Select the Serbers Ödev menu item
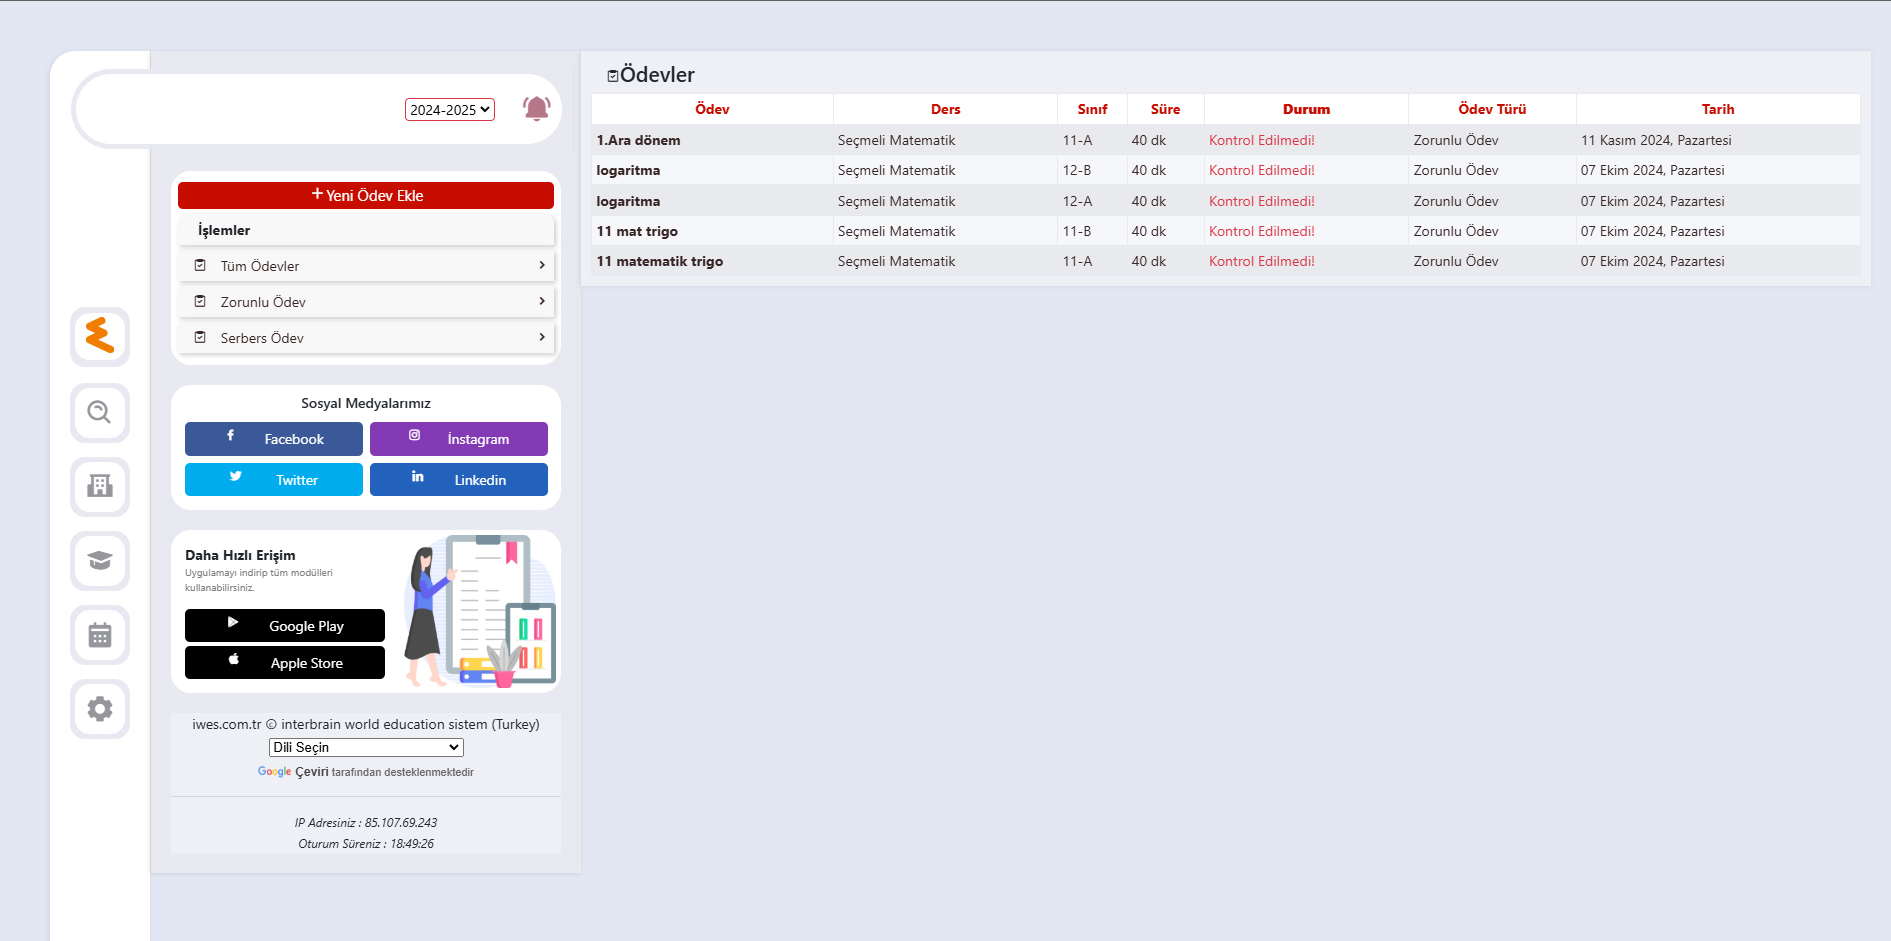 [x=366, y=337]
